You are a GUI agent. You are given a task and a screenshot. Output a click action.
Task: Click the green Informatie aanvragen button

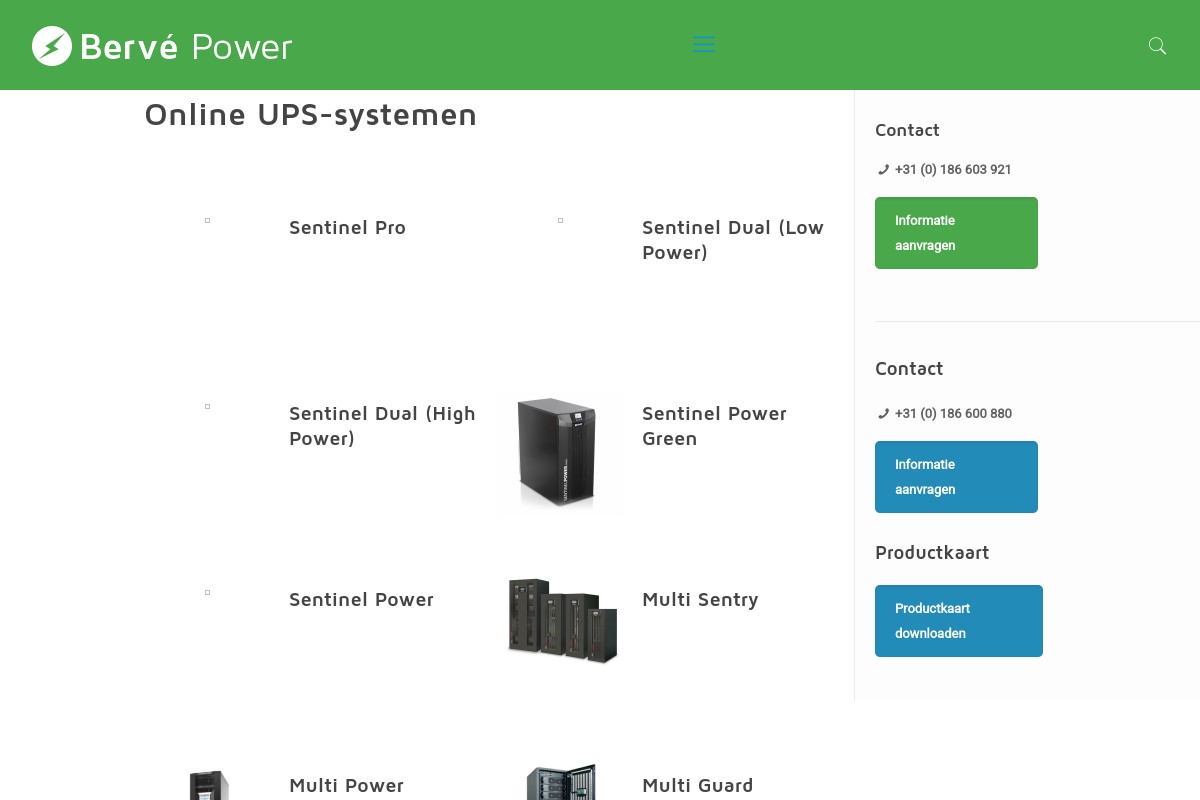coord(956,233)
